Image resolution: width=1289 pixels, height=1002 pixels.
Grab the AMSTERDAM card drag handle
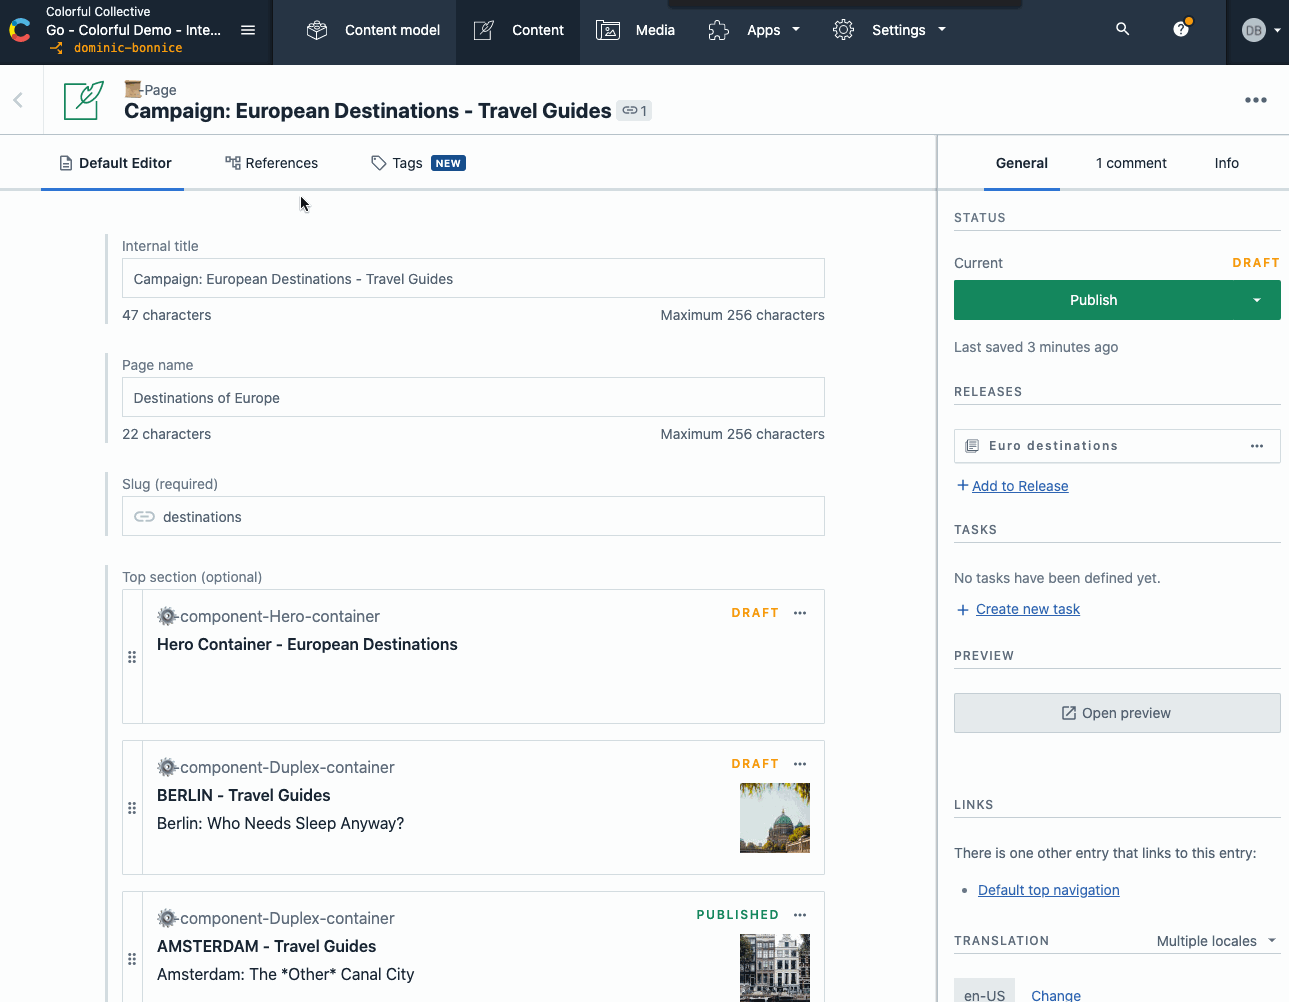tap(132, 959)
